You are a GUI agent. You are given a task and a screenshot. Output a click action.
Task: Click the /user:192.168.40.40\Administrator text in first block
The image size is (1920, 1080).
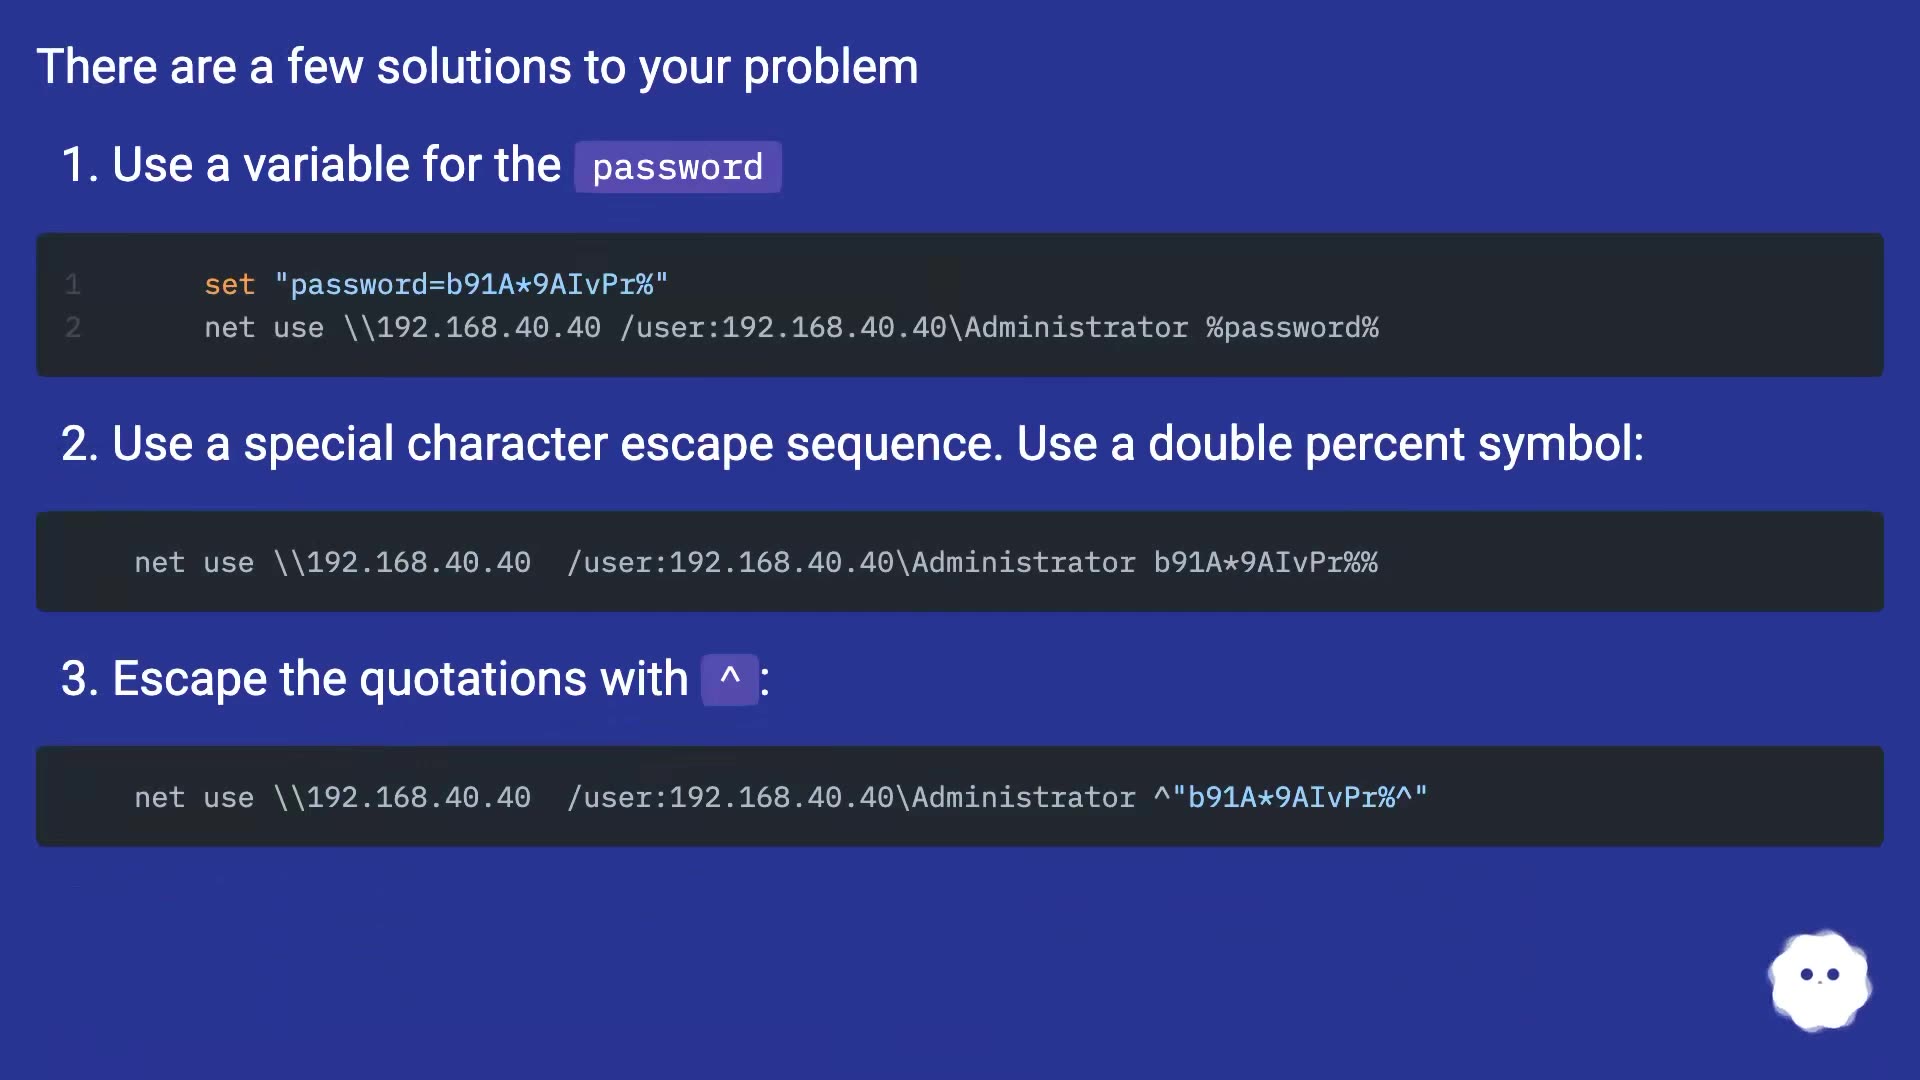click(x=903, y=328)
